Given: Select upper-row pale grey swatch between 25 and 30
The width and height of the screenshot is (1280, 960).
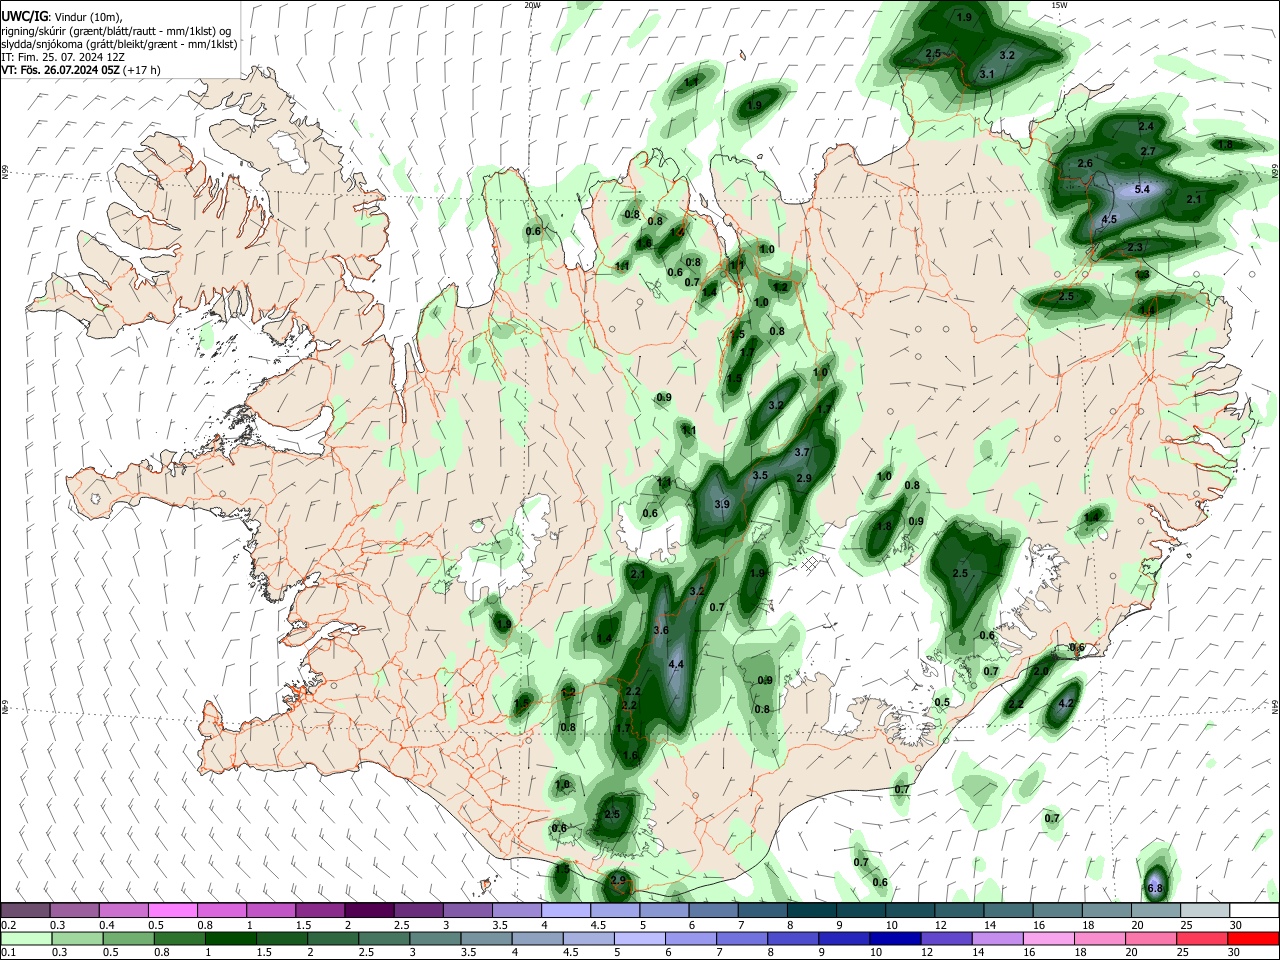Looking at the screenshot, I should click(1206, 911).
